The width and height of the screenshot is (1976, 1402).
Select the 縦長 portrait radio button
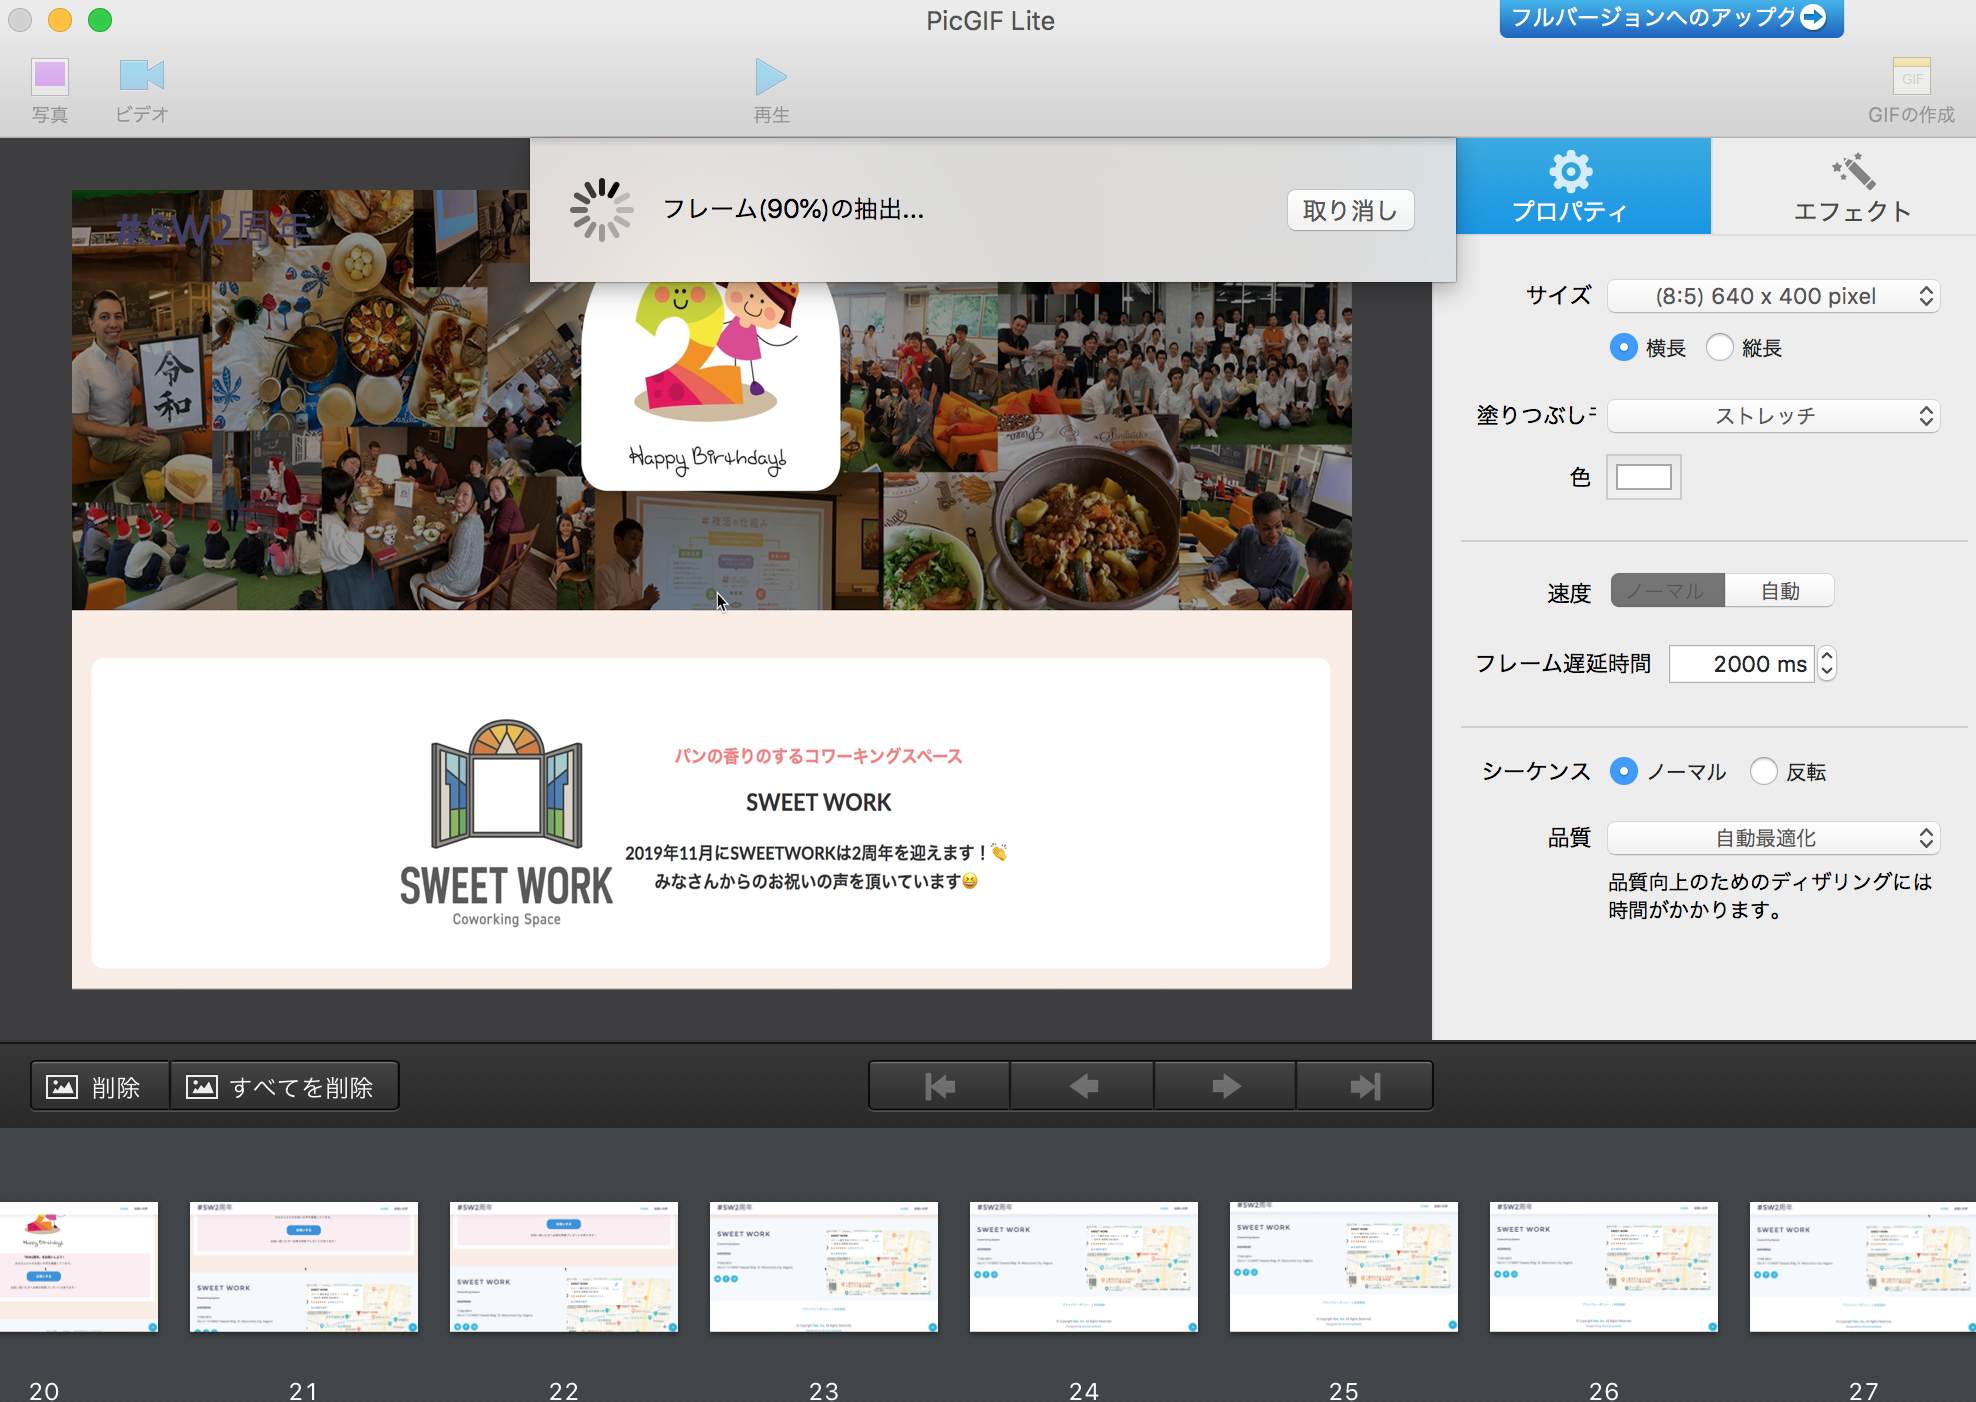tap(1719, 347)
